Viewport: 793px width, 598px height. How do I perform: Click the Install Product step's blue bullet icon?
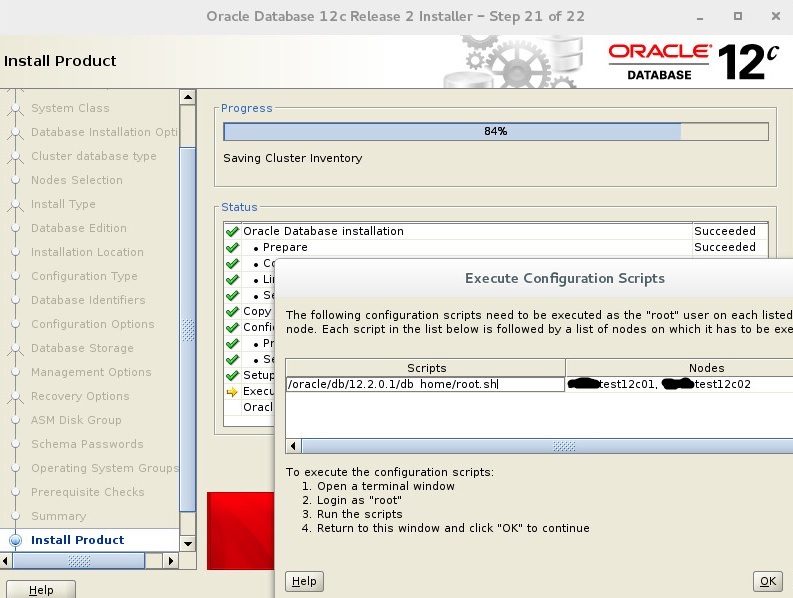point(16,540)
